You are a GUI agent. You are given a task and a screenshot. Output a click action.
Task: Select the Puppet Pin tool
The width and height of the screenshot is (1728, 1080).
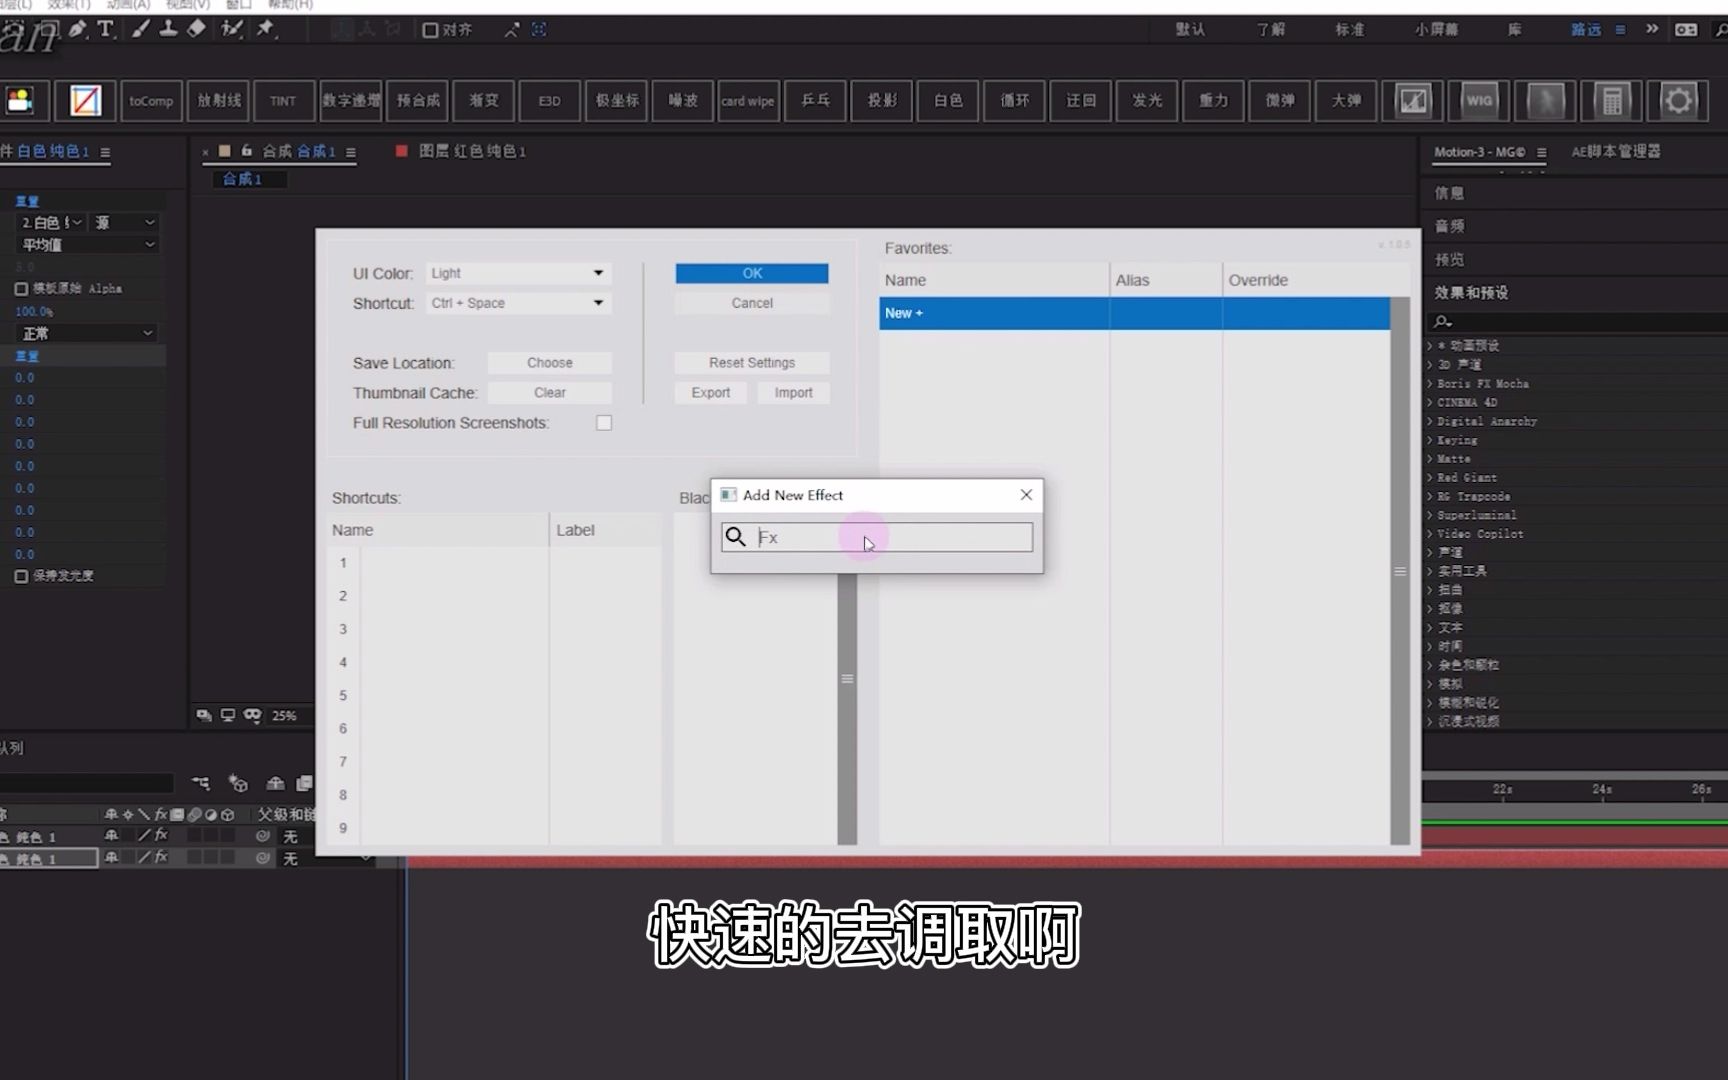266,29
